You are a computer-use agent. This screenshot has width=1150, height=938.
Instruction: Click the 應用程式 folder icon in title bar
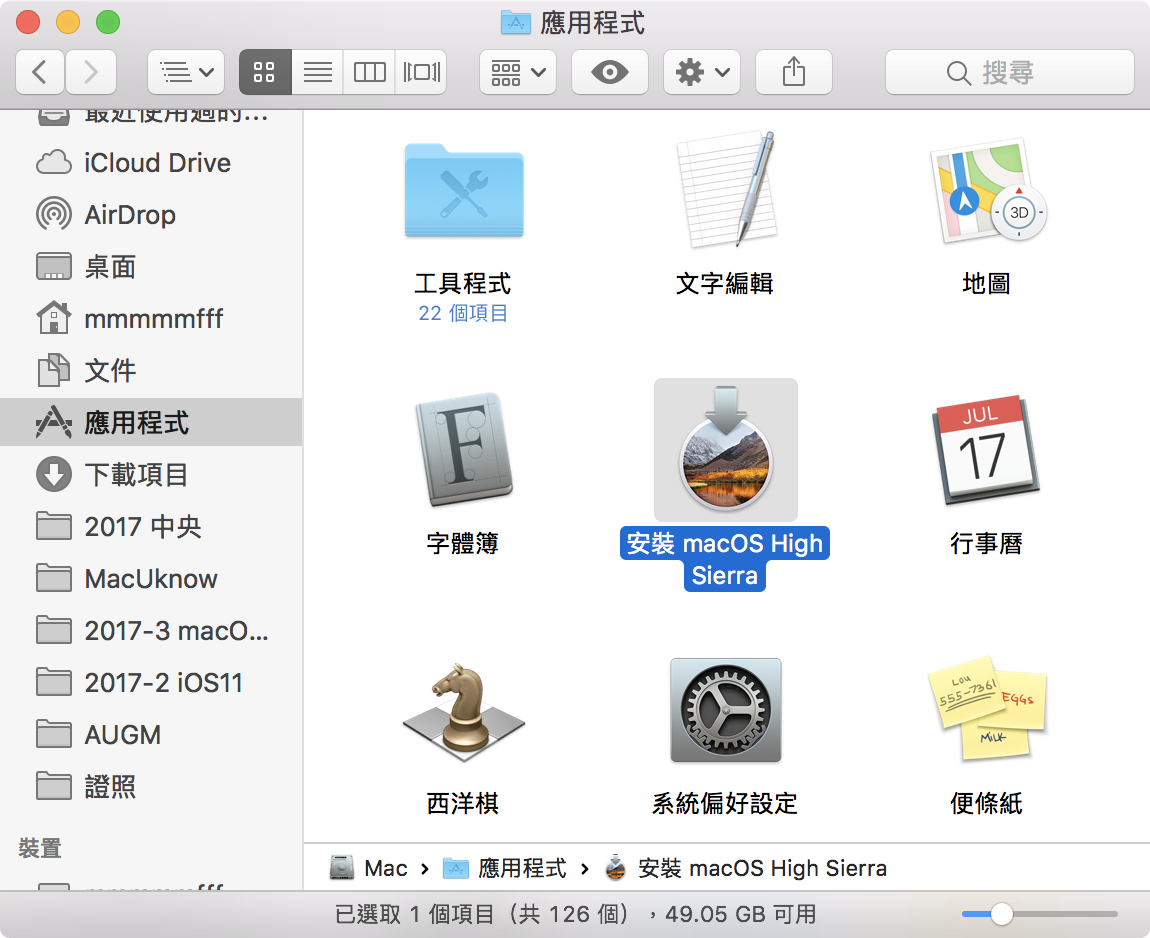516,23
